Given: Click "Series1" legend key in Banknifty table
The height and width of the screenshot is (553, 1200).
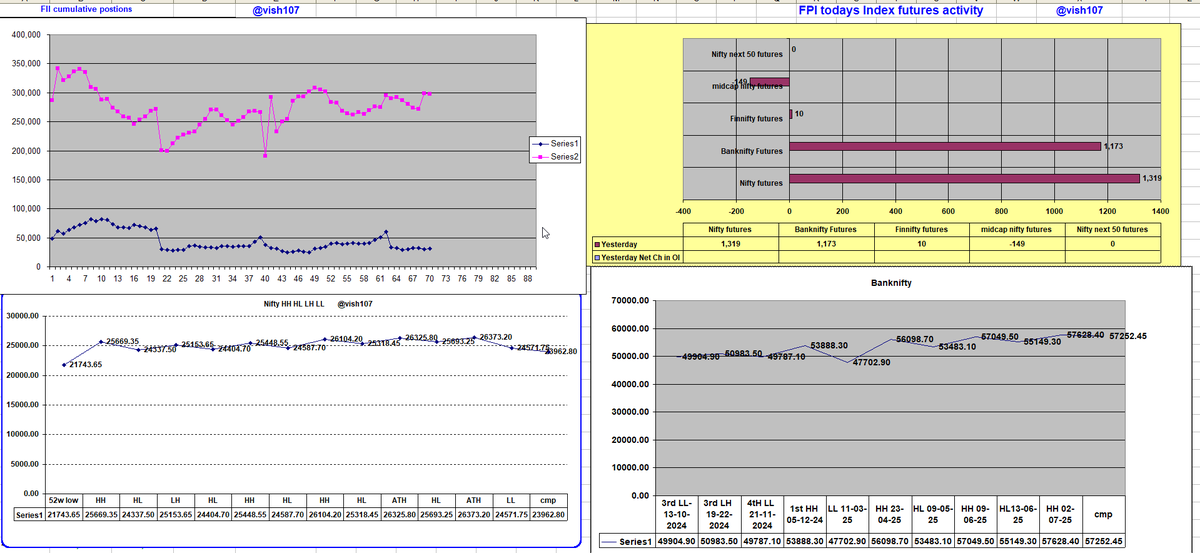Looking at the screenshot, I should point(629,541).
